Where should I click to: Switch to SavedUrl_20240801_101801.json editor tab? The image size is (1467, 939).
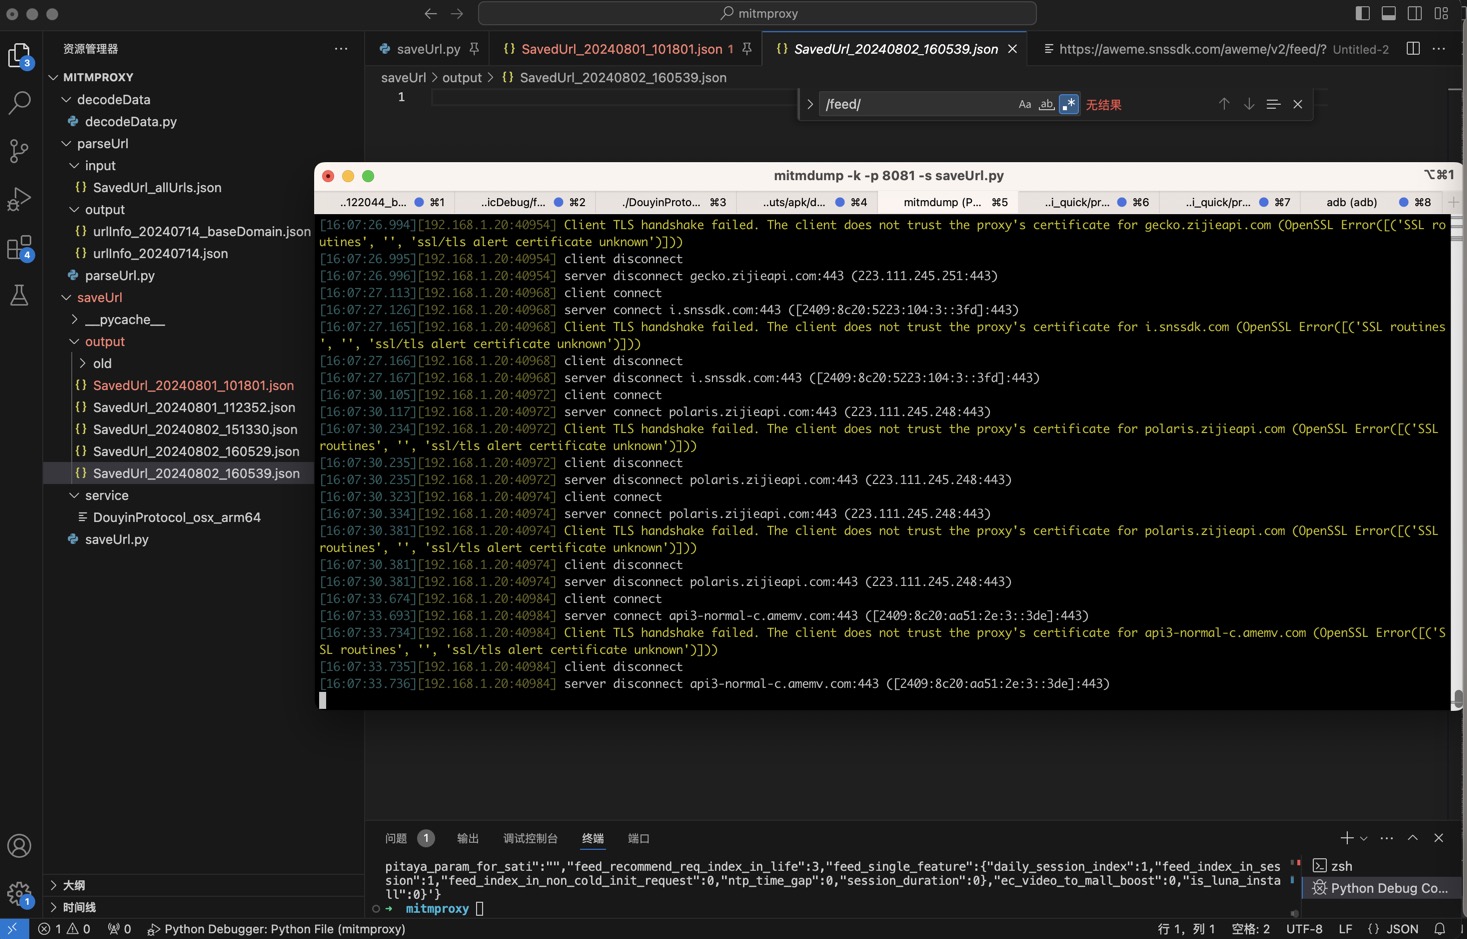622,48
